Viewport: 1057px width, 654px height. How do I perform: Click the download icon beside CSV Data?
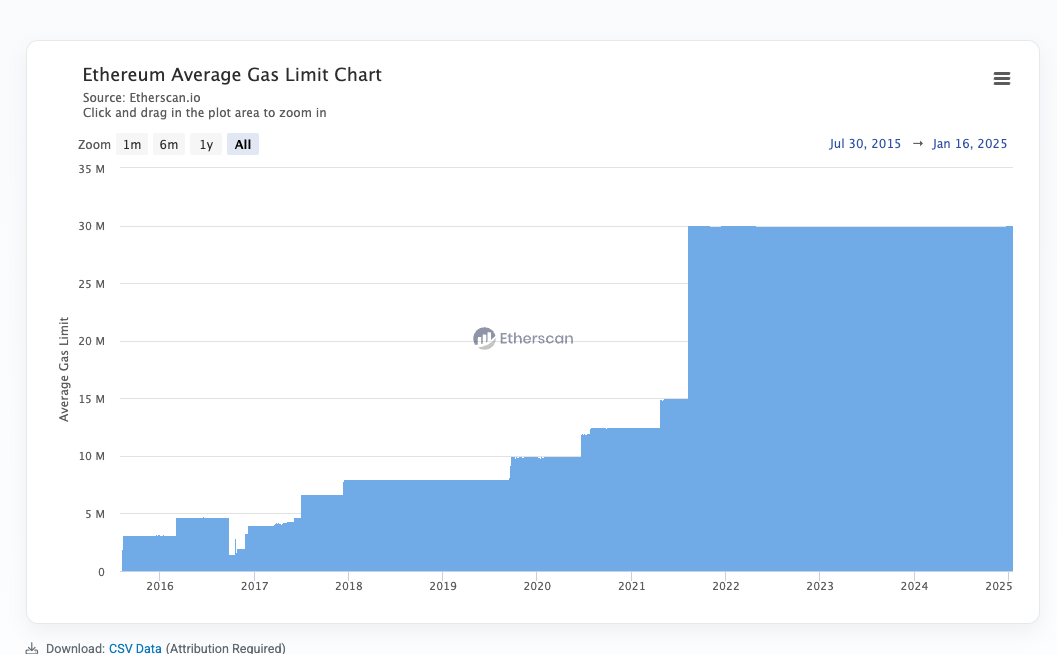coord(32,649)
